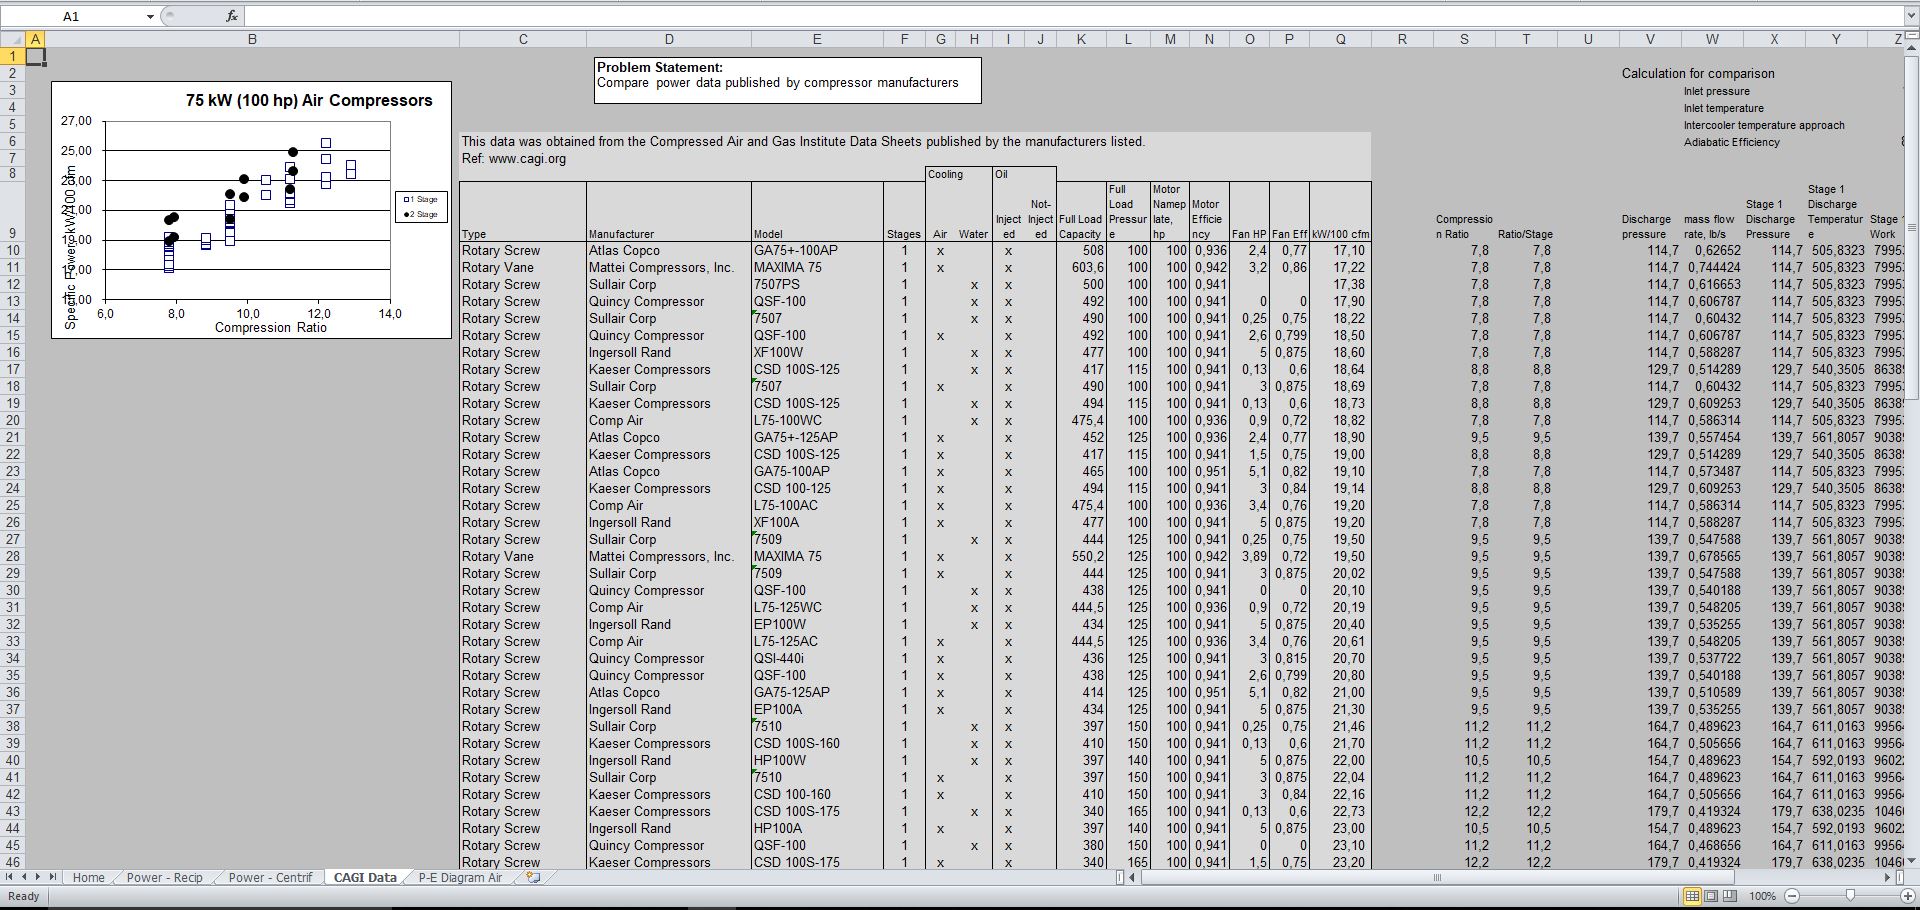Click the 75 kW Air Compressors chart title
Image resolution: width=1920 pixels, height=910 pixels.
(x=309, y=100)
